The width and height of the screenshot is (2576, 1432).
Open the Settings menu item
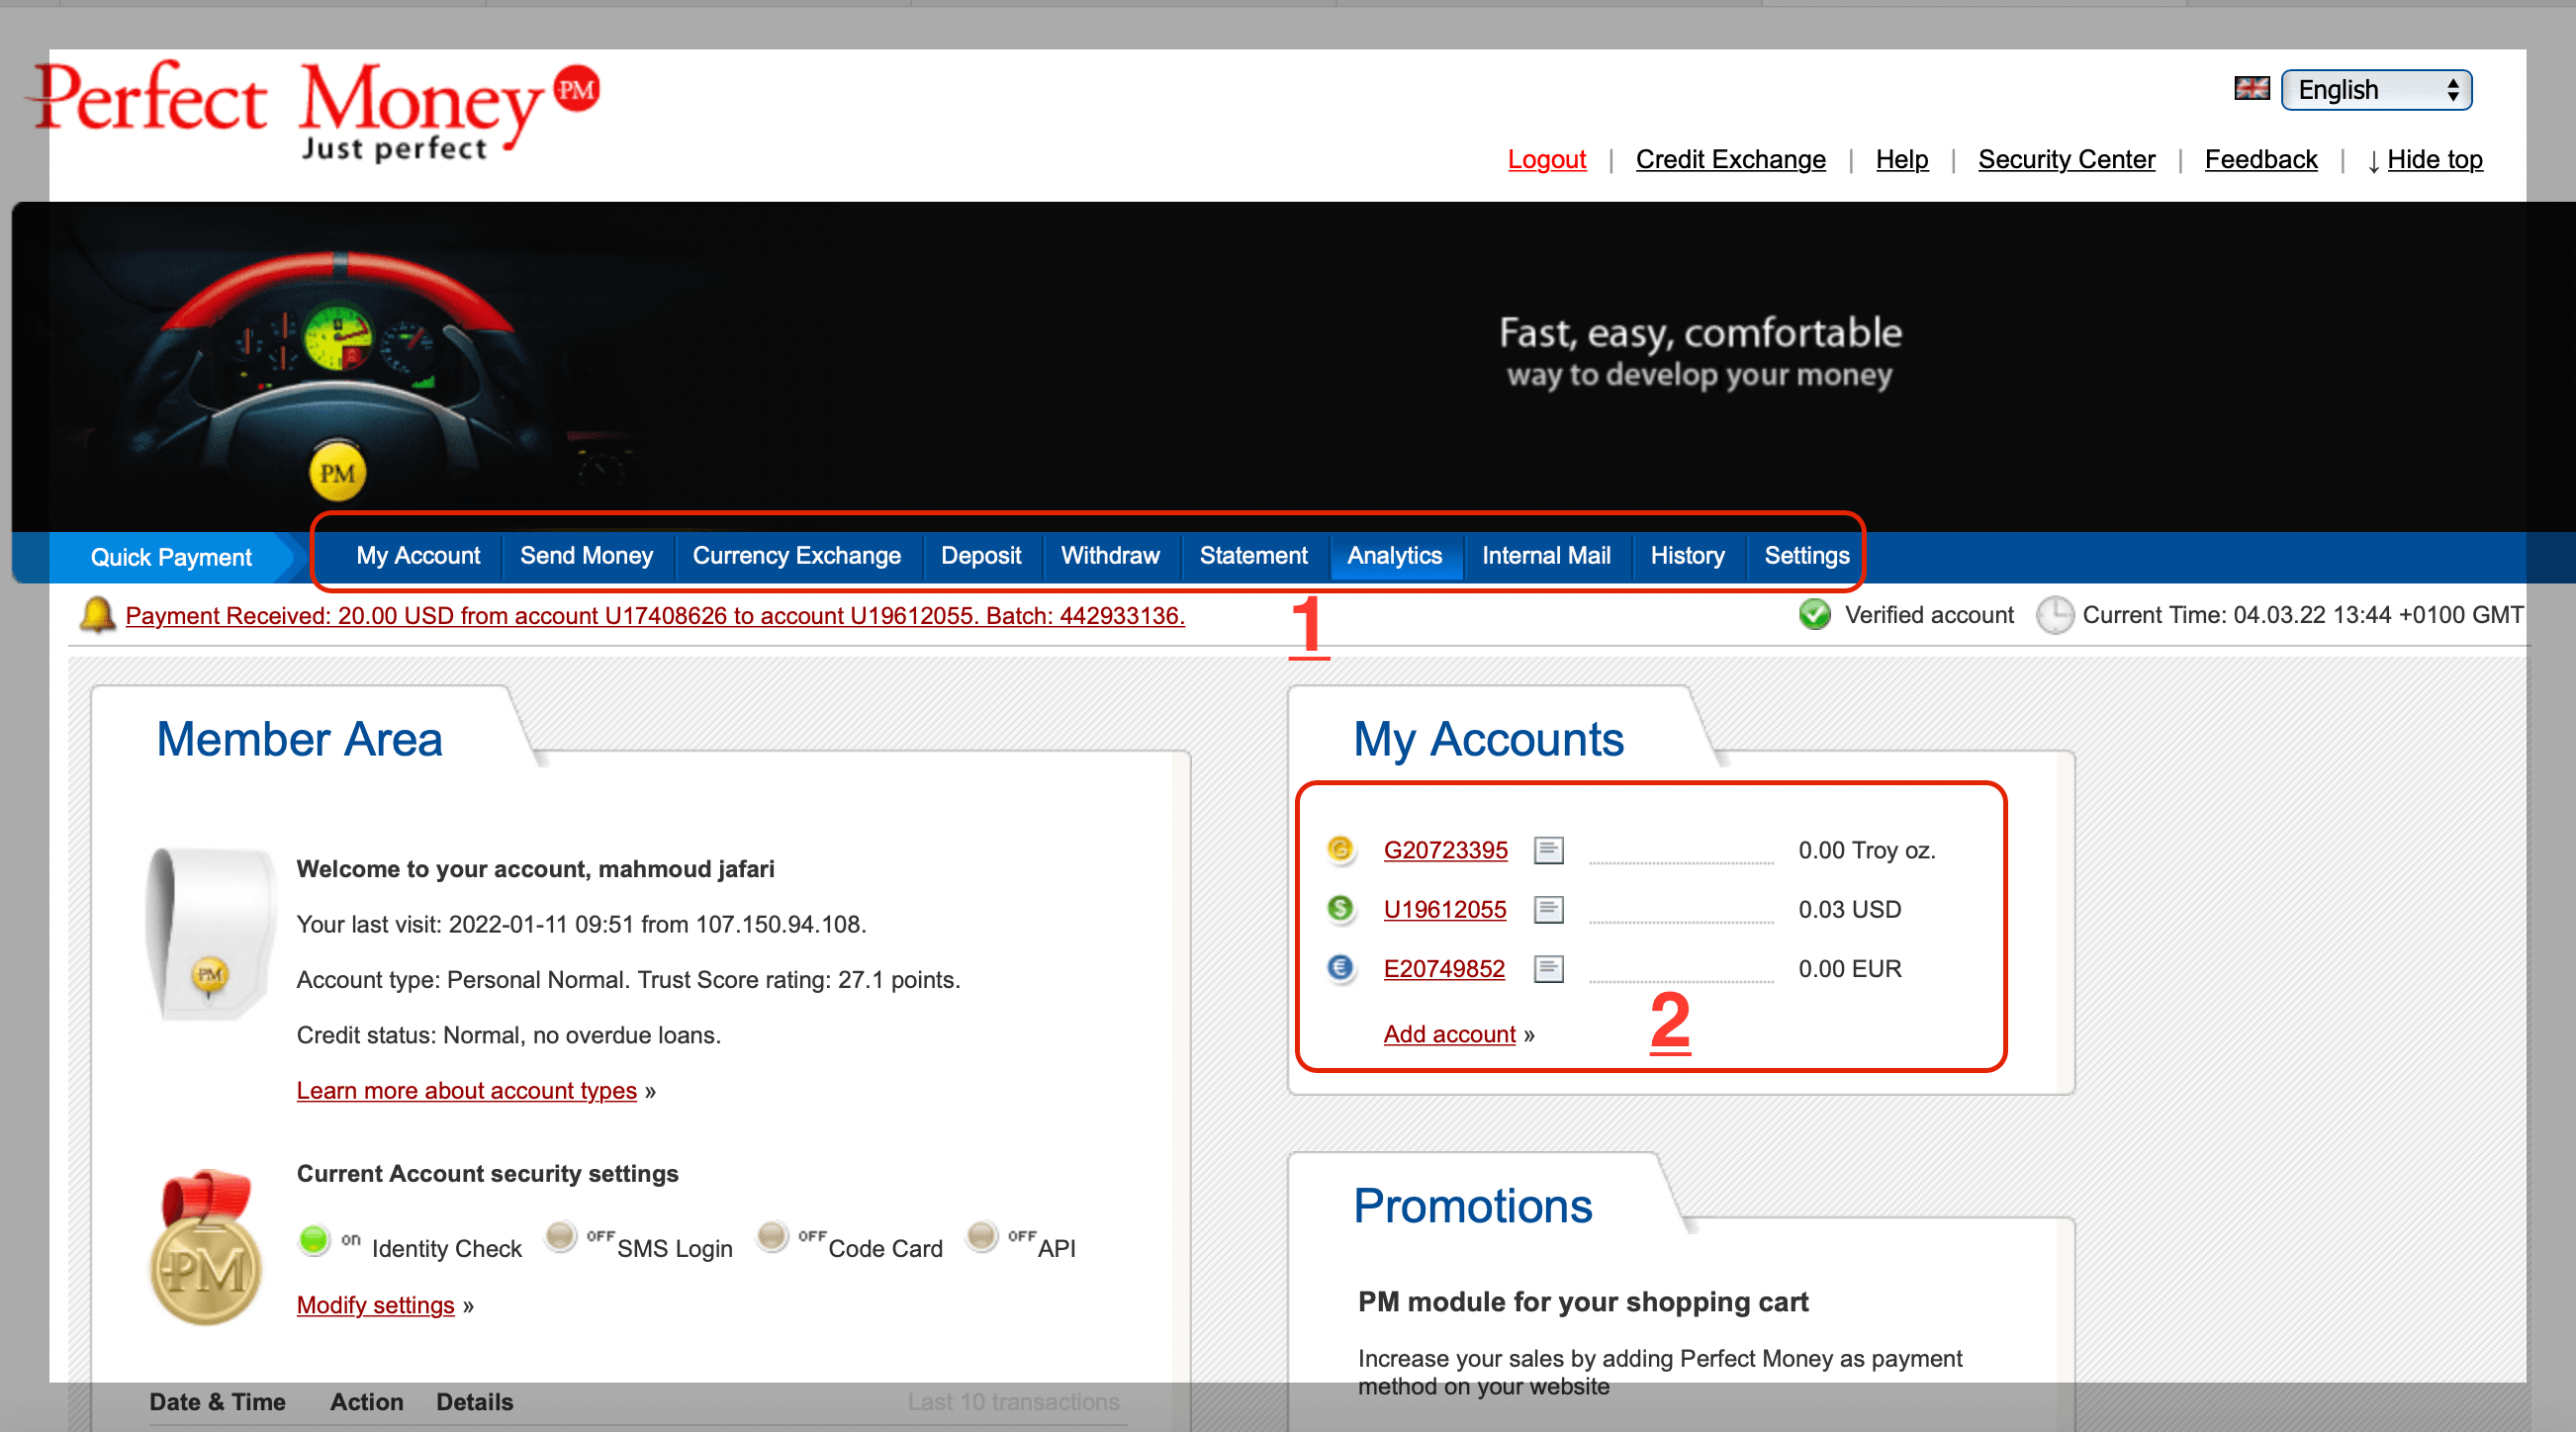1806,556
